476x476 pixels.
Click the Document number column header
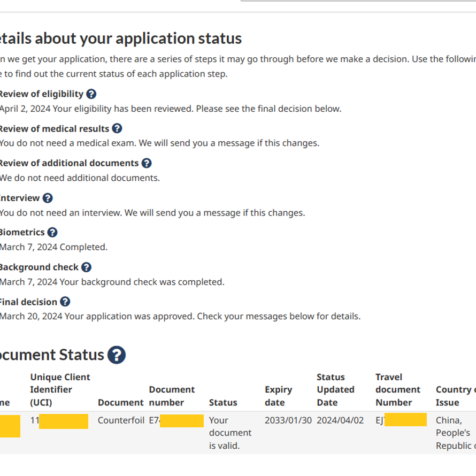click(x=172, y=396)
